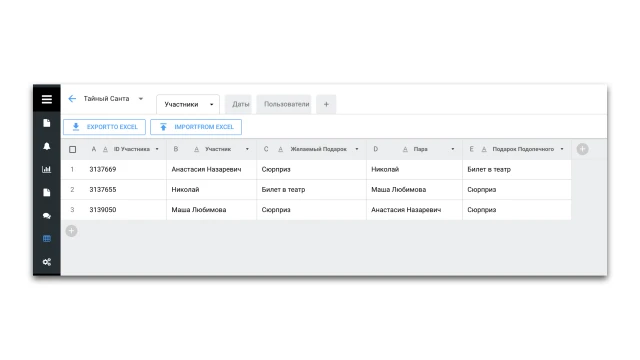This screenshot has height=360, width=640.
Task: Click row number 1
Action: [72, 169]
